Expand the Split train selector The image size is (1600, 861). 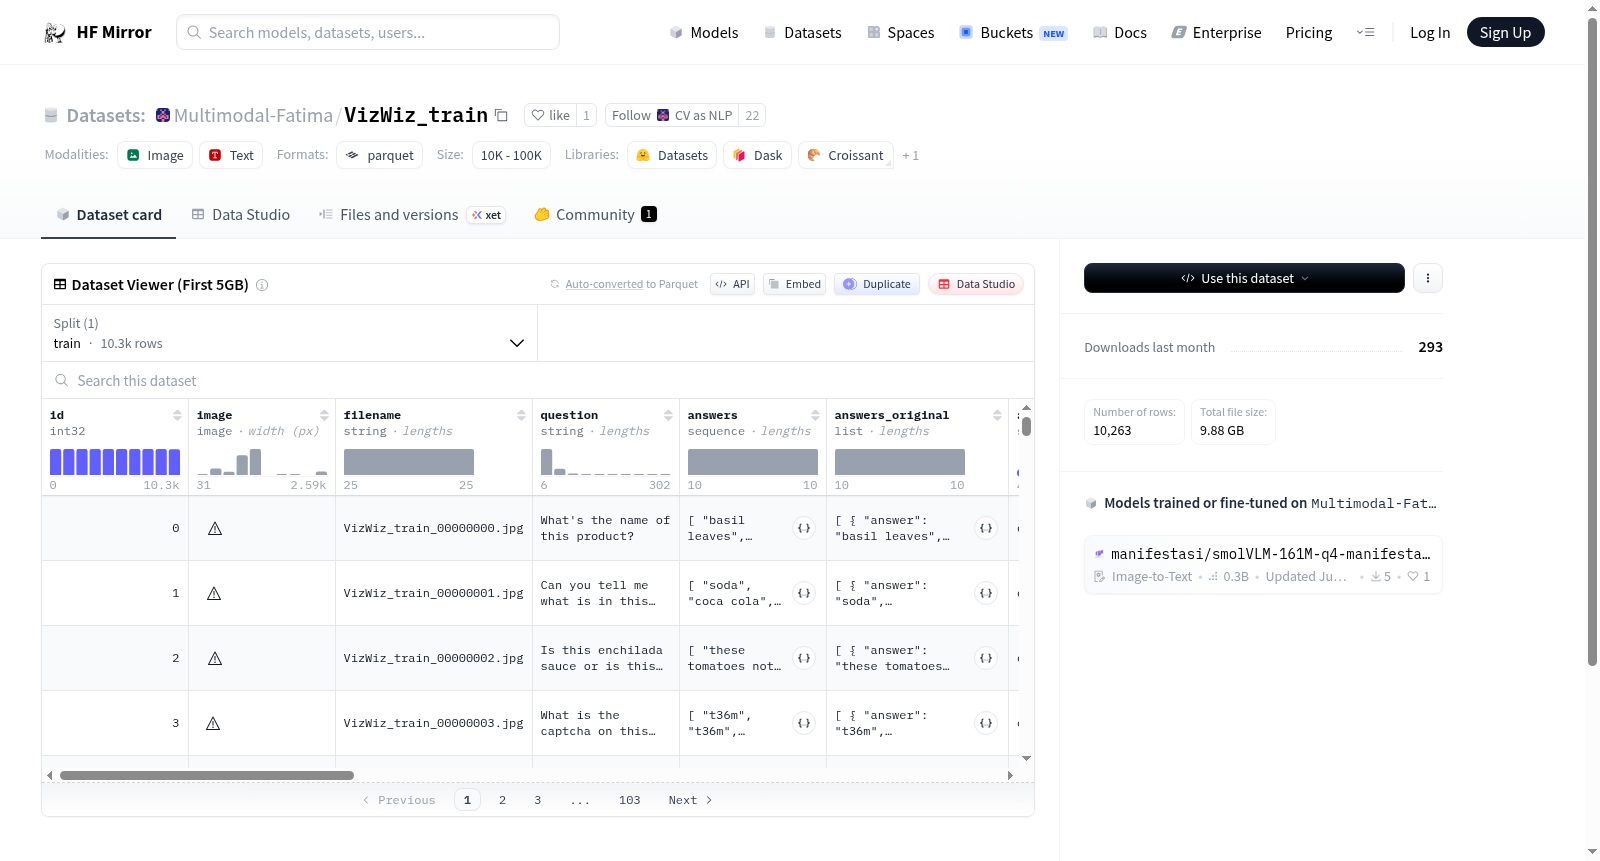tap(290, 334)
